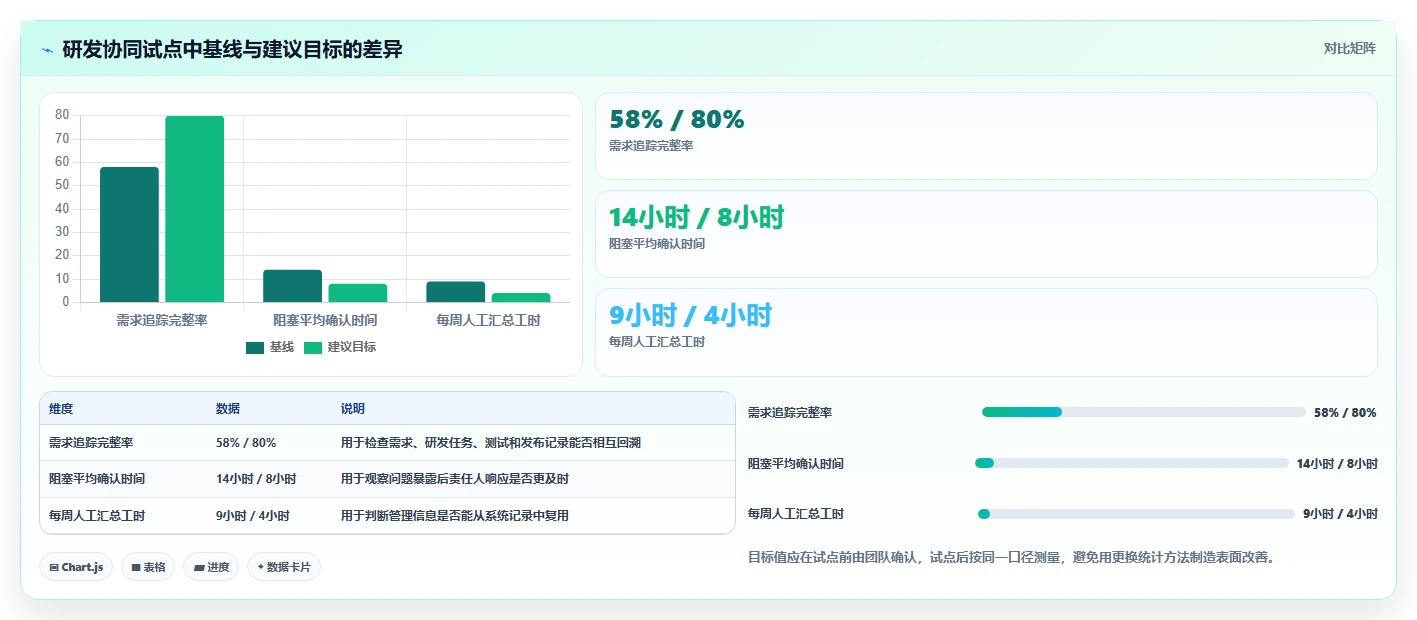This screenshot has width=1417, height=620.
Task: Click 9小时 / 4小时 value right of progress bar
Action: pyautogui.click(x=1340, y=514)
